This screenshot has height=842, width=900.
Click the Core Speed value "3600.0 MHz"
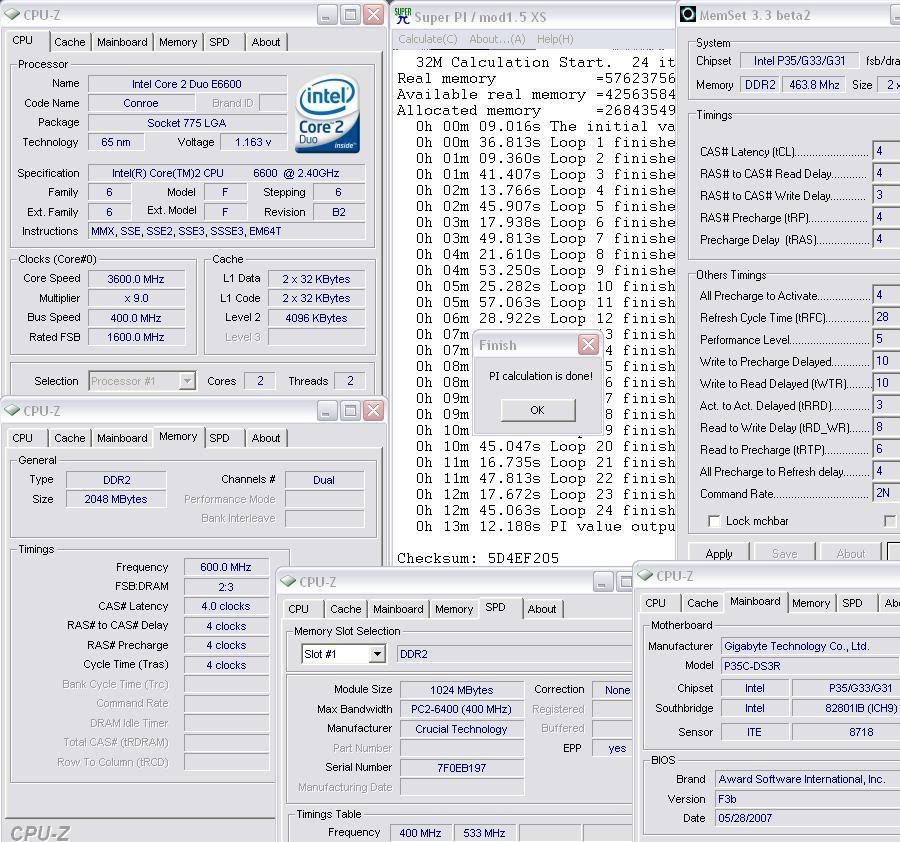pos(136,279)
